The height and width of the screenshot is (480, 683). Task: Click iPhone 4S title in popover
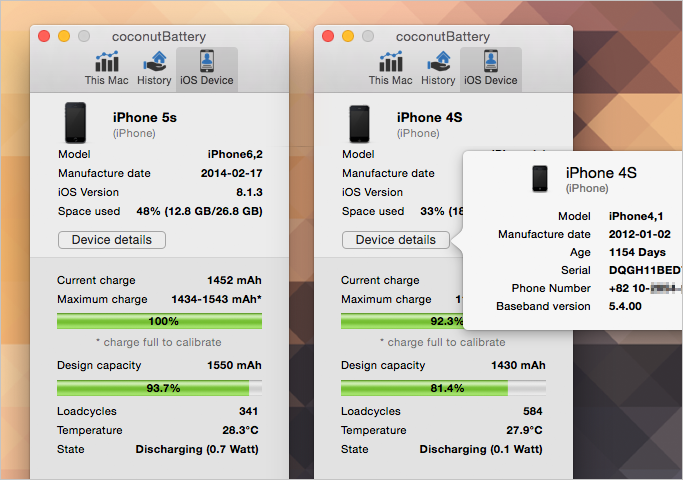[601, 173]
